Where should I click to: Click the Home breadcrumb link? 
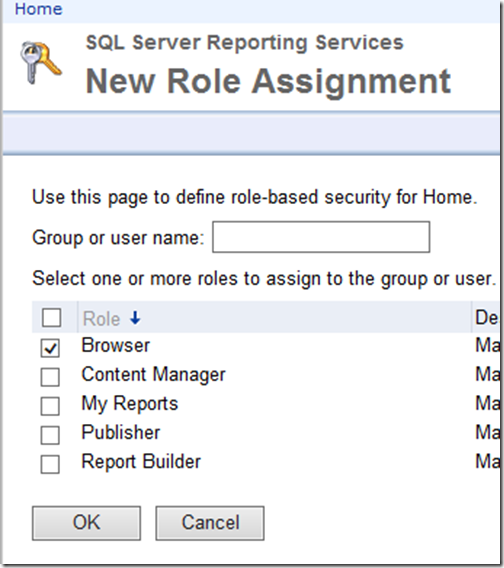38,9
